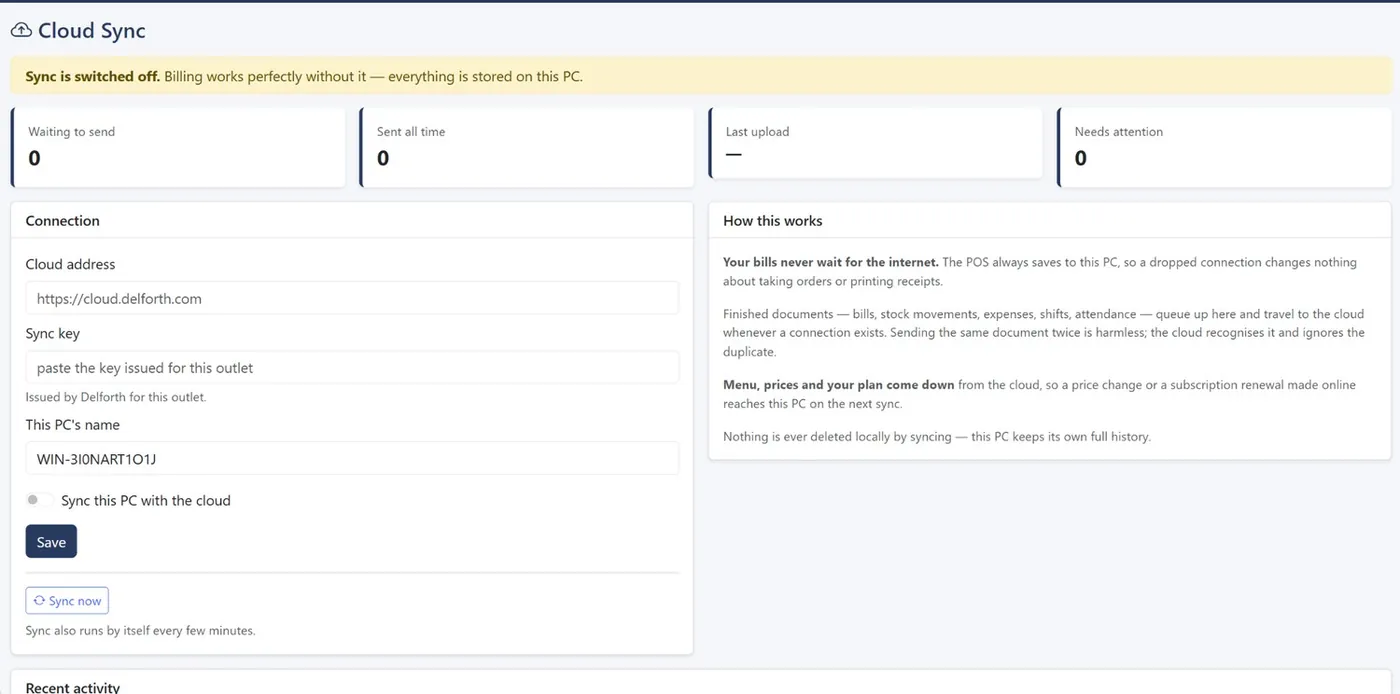Click the Sync now button
This screenshot has height=694, width=1400.
[x=67, y=601]
